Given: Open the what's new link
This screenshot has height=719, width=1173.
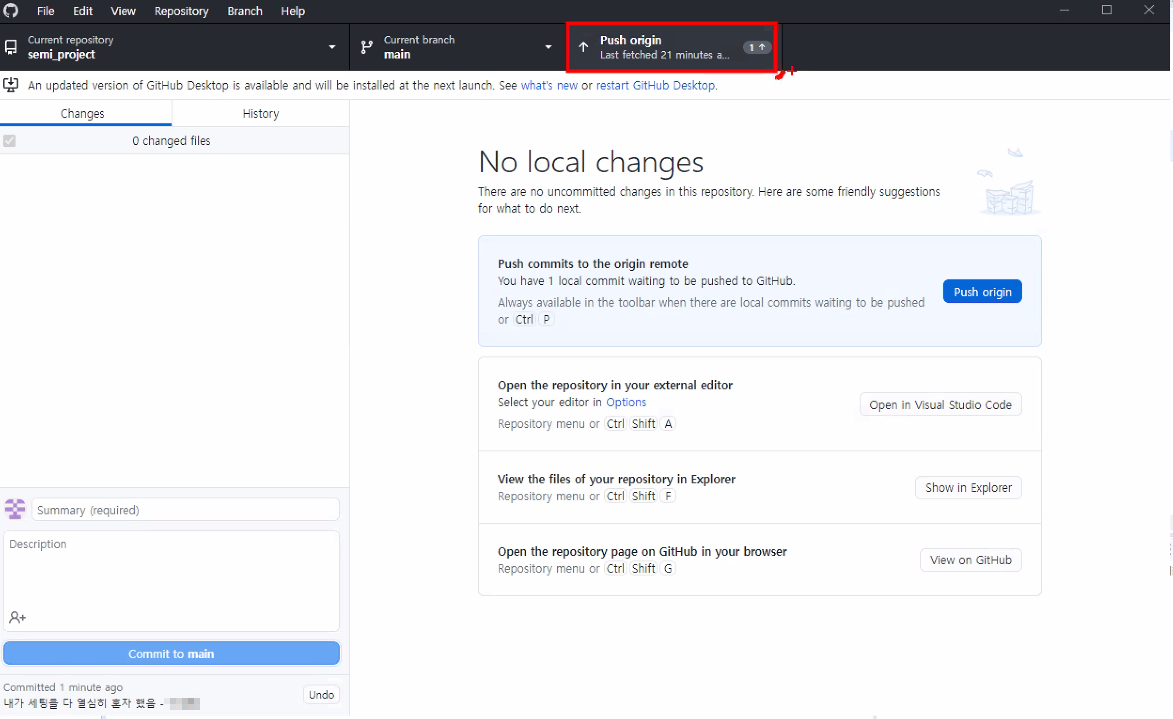Looking at the screenshot, I should (x=549, y=85).
